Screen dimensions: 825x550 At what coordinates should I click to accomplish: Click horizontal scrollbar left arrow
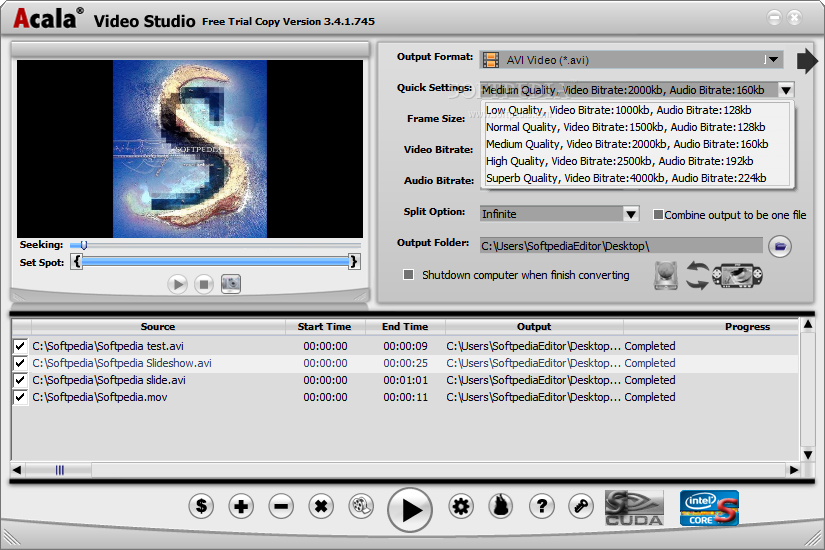click(x=17, y=469)
